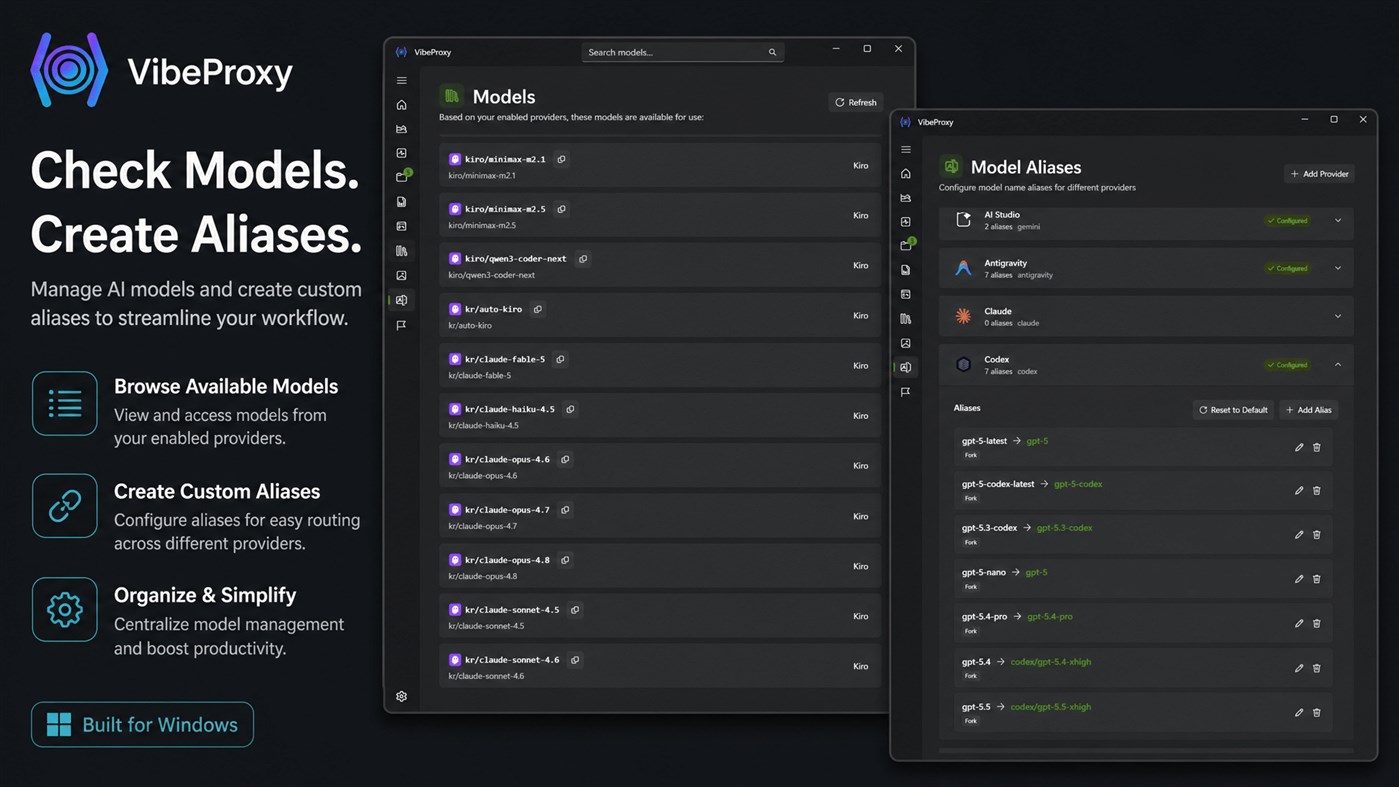Go to Home in Models window sidebar
Image resolution: width=1399 pixels, height=787 pixels.
[402, 105]
